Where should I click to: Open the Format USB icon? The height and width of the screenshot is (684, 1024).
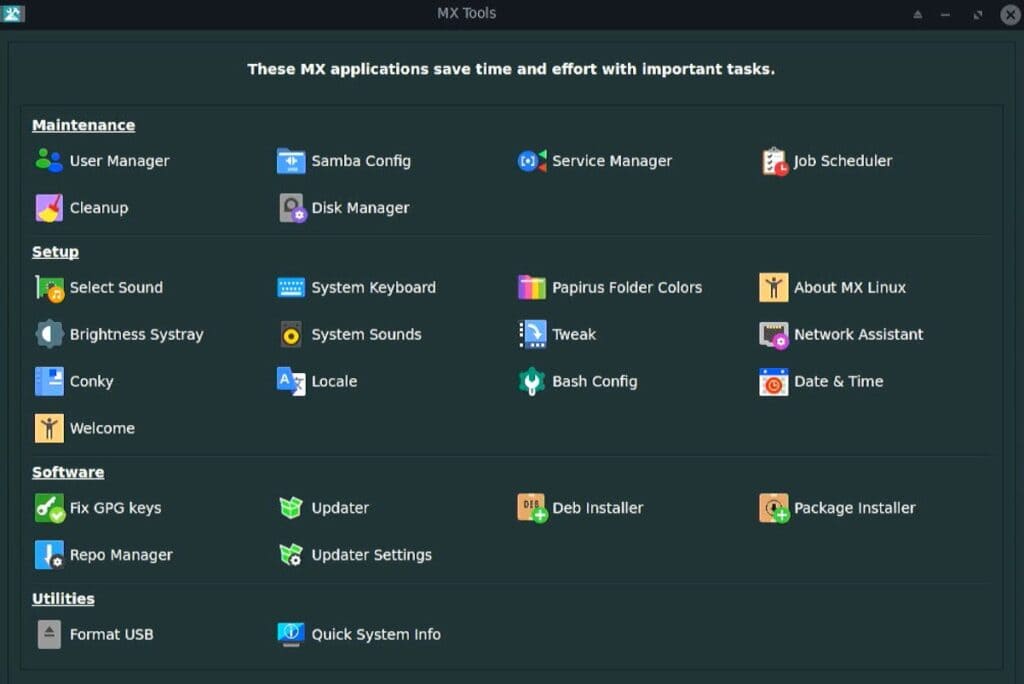pos(49,634)
